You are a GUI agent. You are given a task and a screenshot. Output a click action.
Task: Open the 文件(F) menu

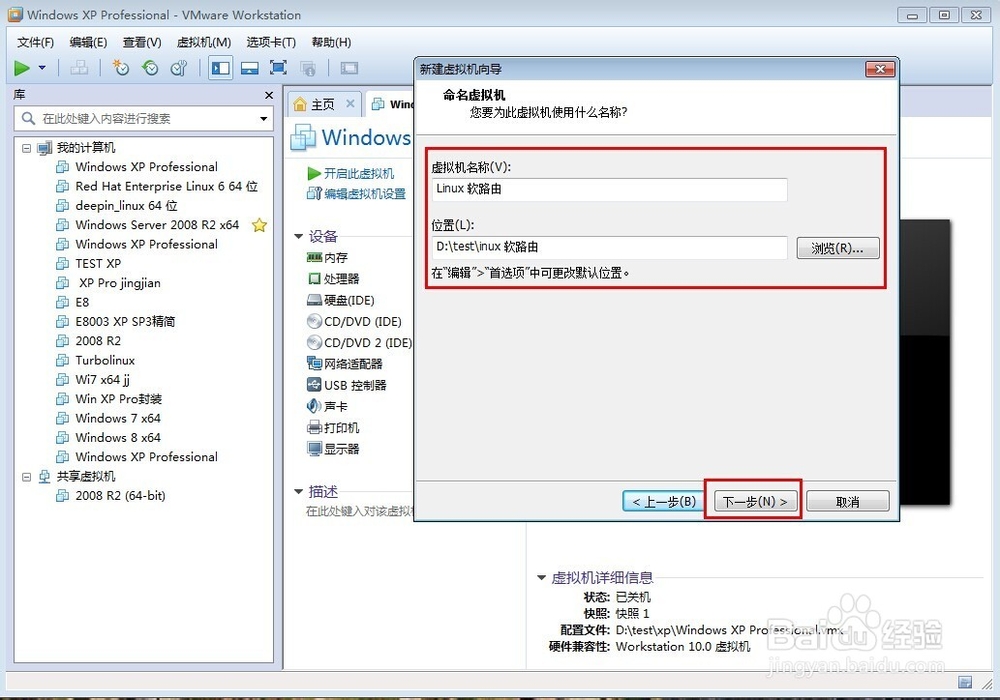coord(36,42)
